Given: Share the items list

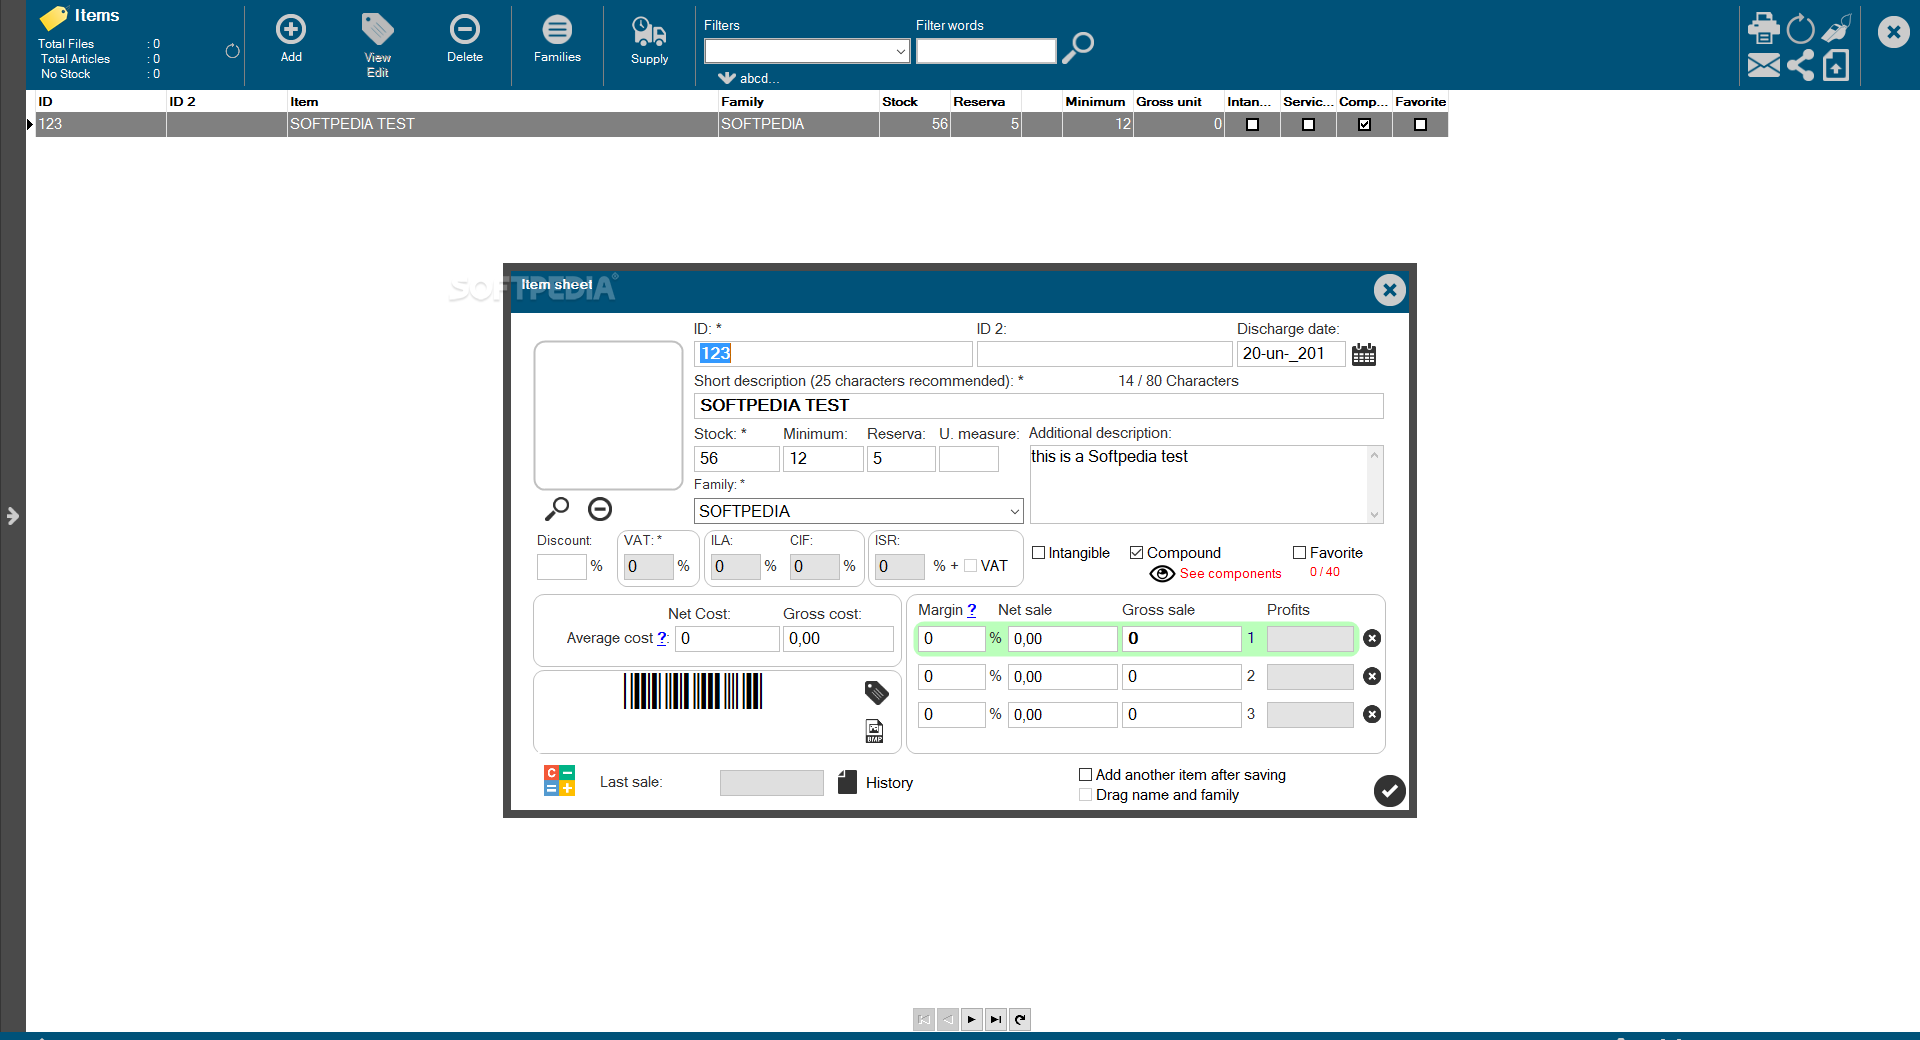Looking at the screenshot, I should point(1800,66).
